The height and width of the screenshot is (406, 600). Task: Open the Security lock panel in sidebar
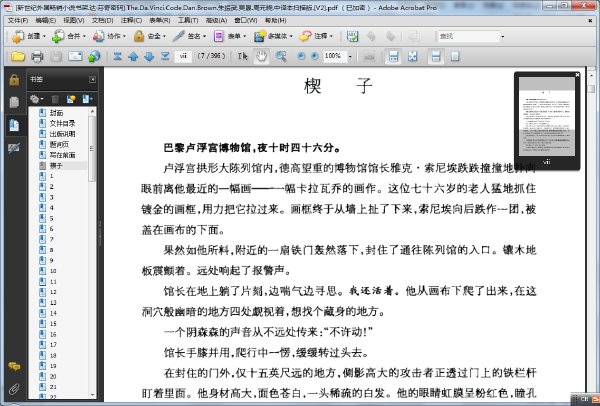tap(14, 80)
